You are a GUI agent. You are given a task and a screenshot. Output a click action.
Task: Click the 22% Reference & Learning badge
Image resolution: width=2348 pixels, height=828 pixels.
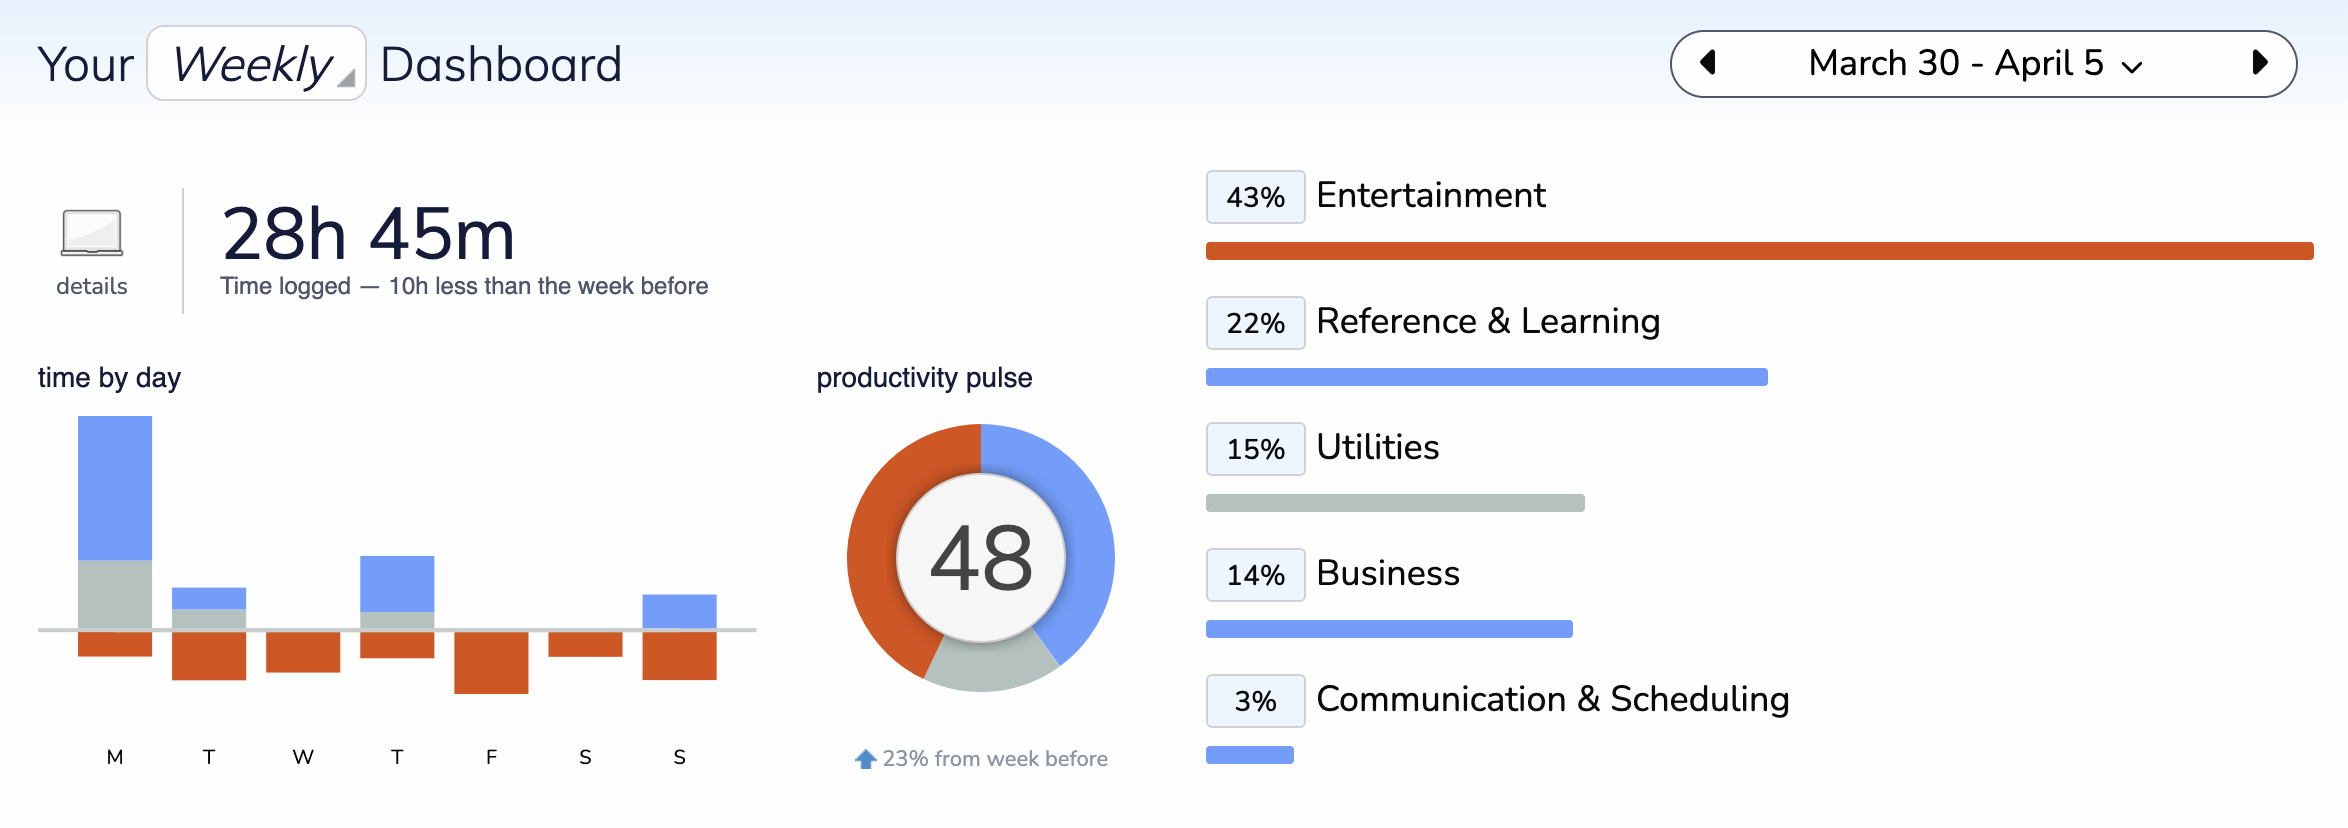point(1255,323)
